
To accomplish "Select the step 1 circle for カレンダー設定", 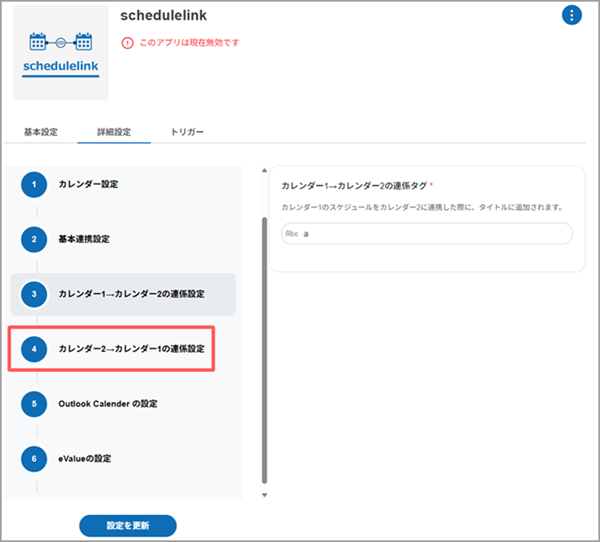I will [34, 184].
